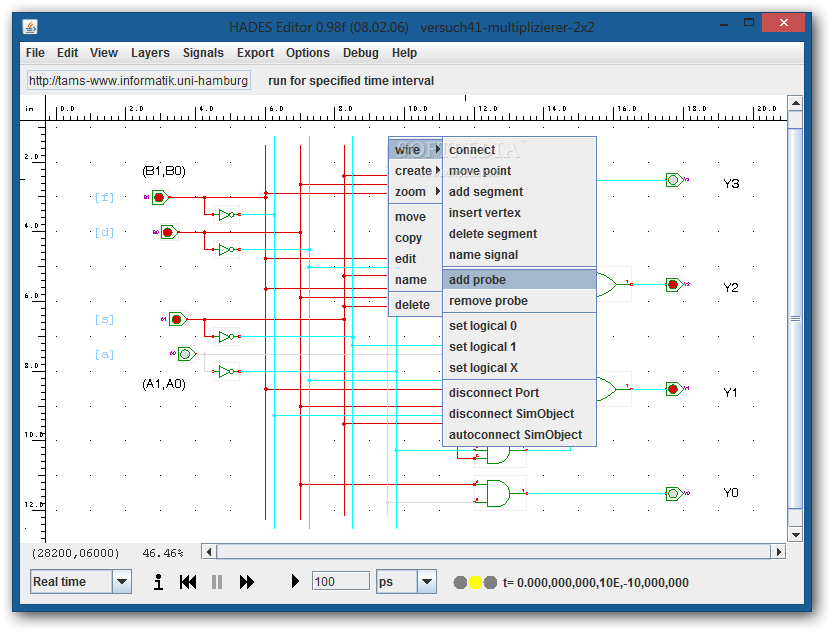Toggle the [f] input switch
Screen dimensions: 832x632
point(160,197)
